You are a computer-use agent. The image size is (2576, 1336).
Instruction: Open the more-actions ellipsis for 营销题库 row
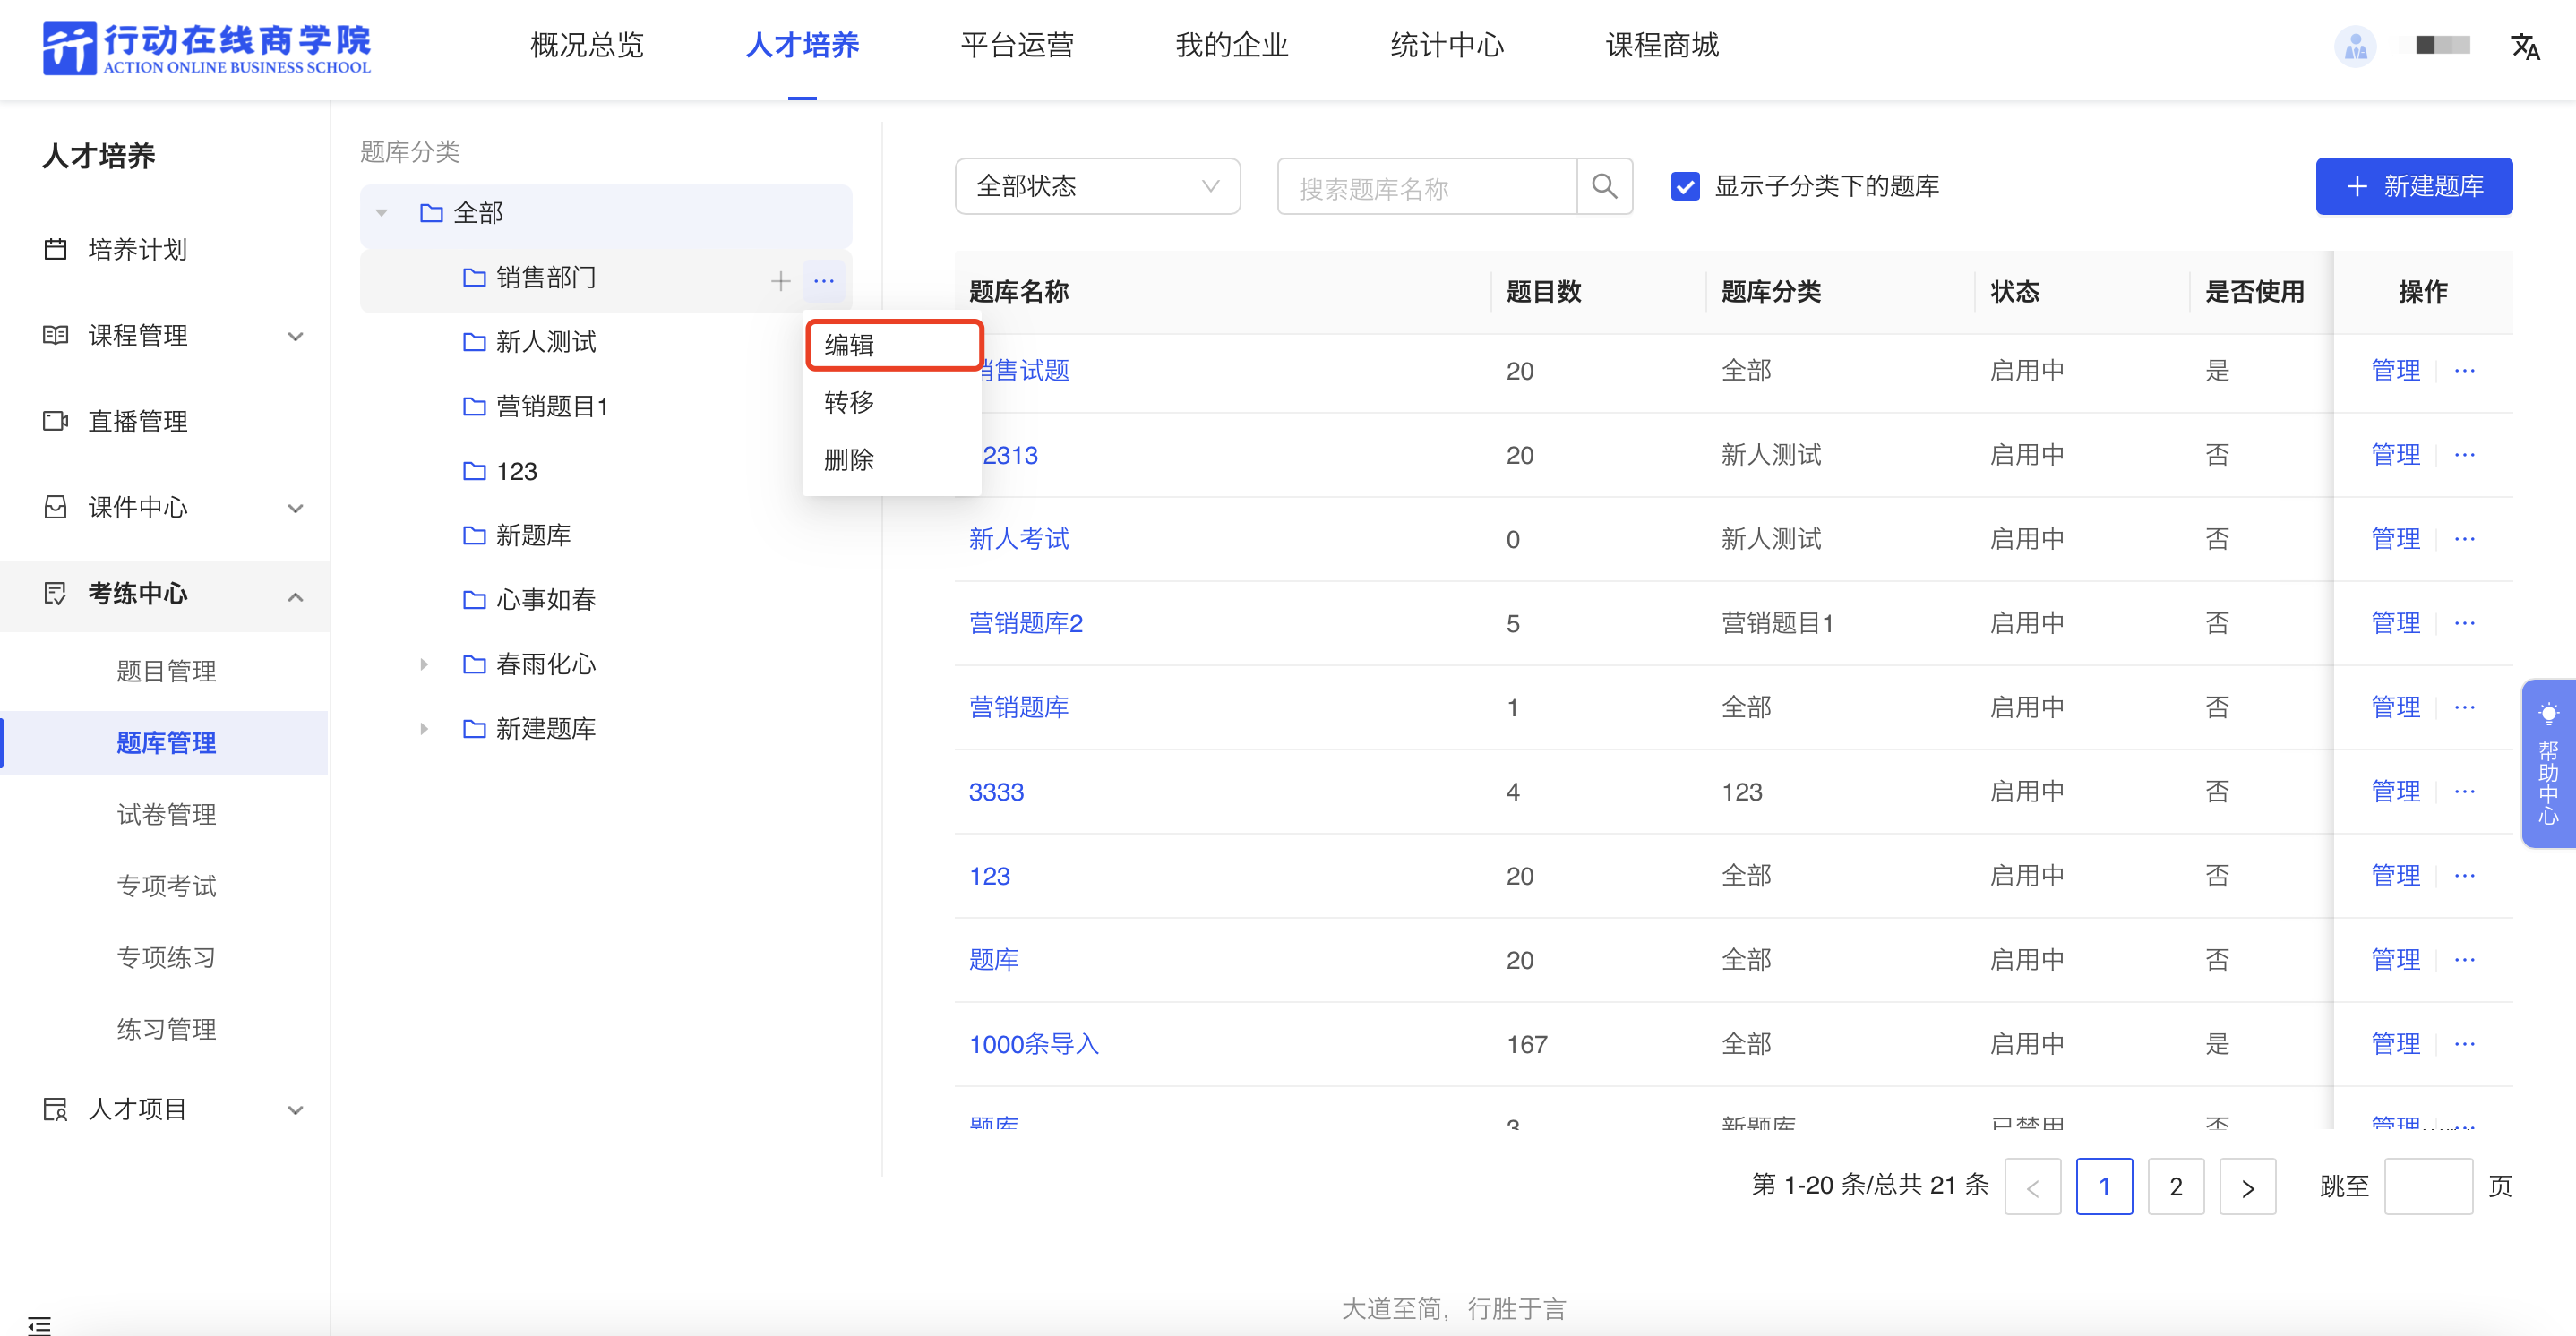pyautogui.click(x=2464, y=707)
